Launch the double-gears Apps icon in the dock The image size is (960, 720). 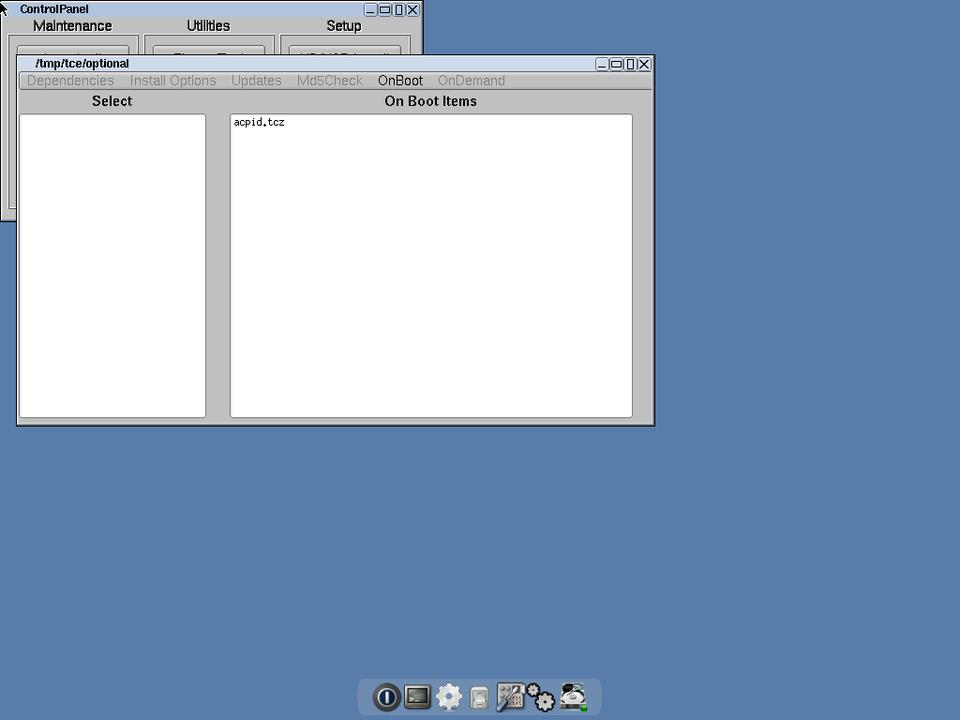pos(541,697)
